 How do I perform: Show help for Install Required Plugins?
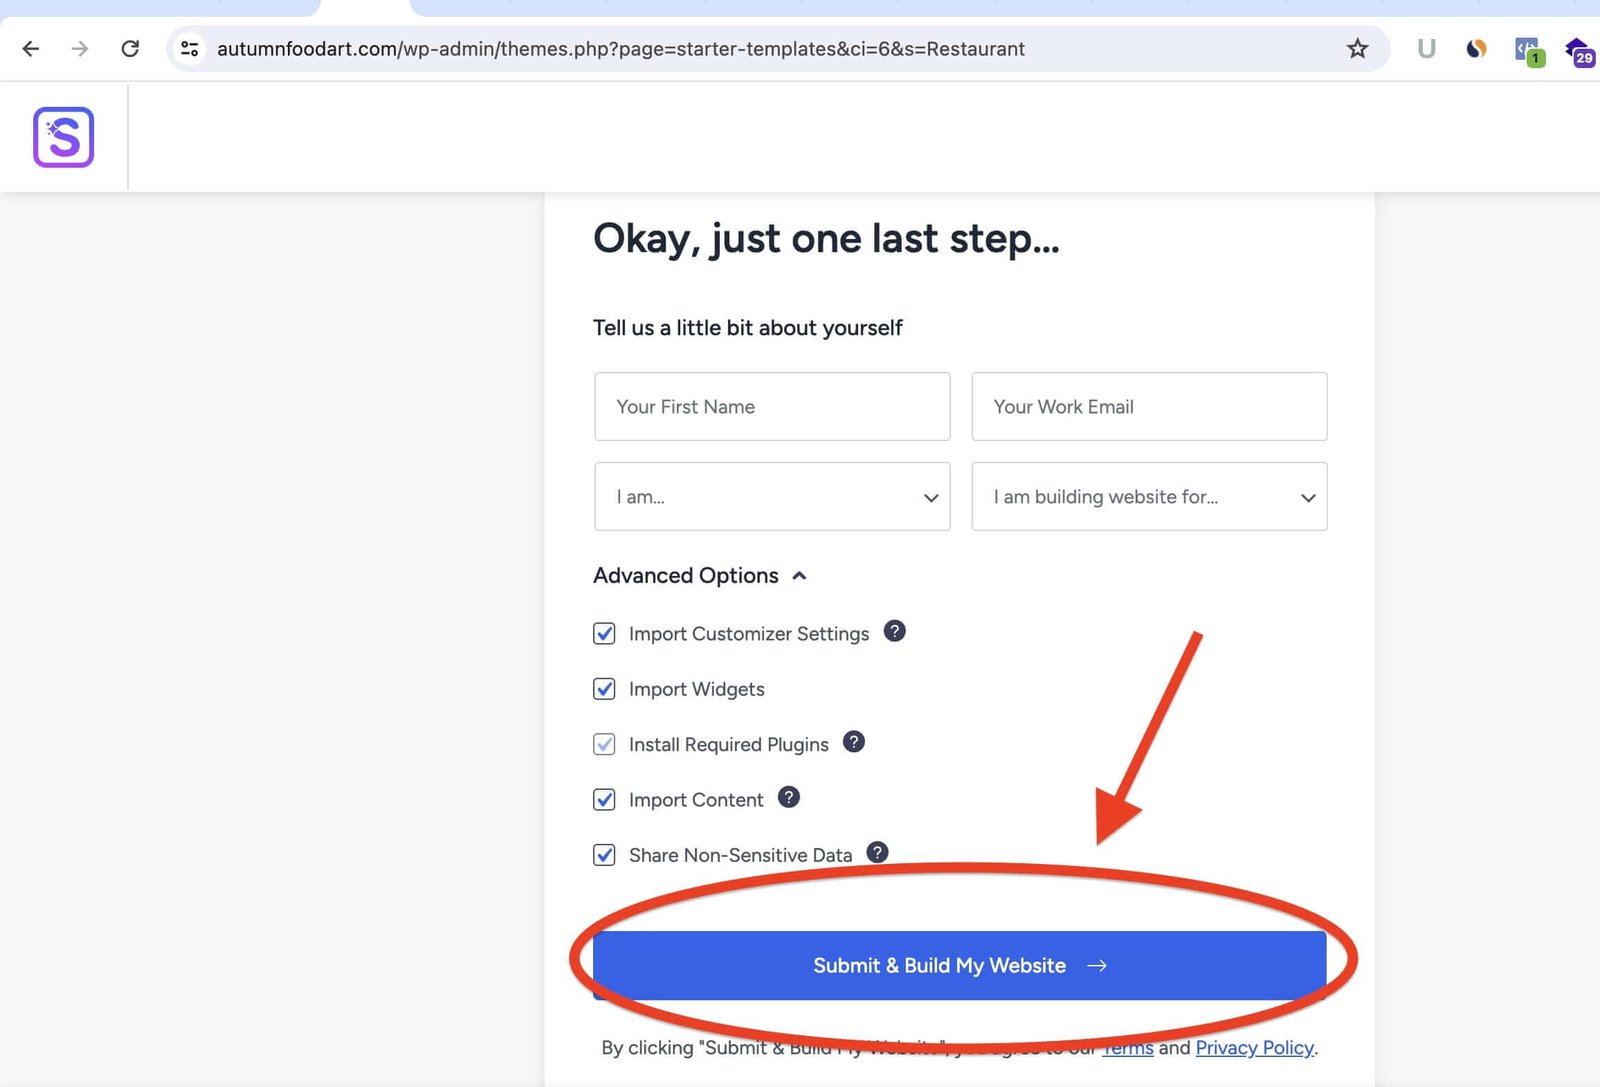(x=854, y=742)
